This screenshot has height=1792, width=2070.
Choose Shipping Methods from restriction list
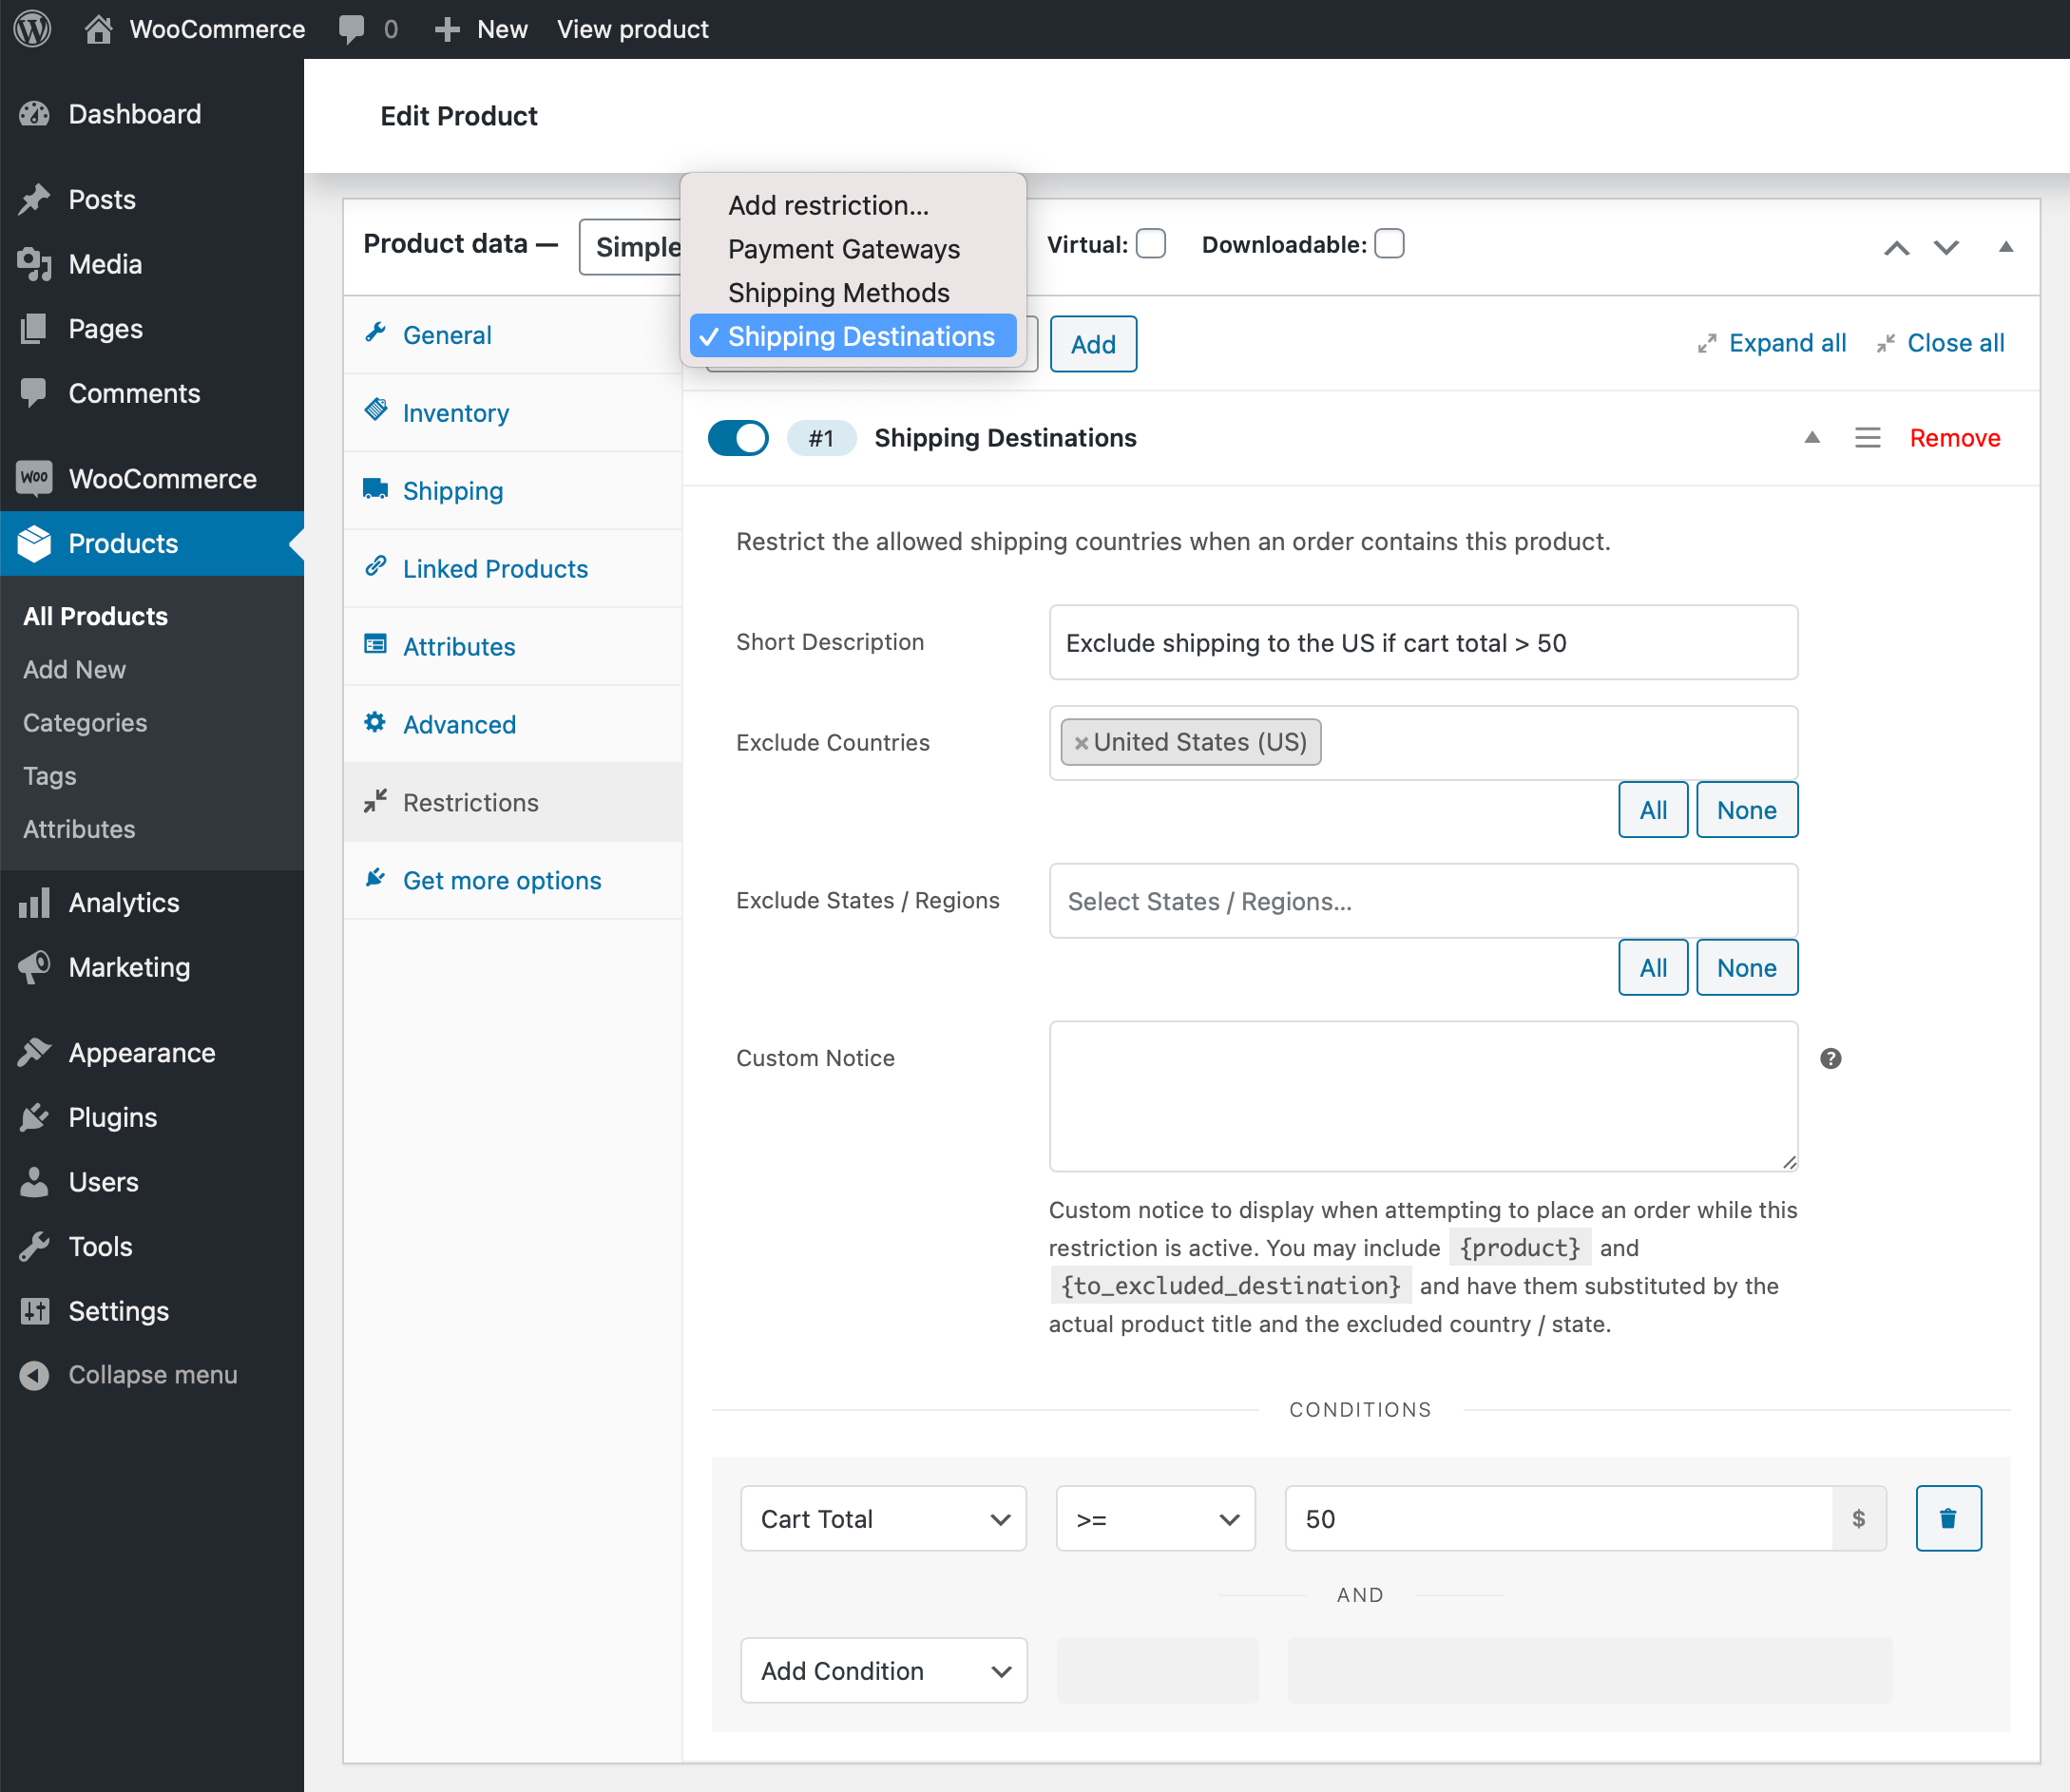838,293
